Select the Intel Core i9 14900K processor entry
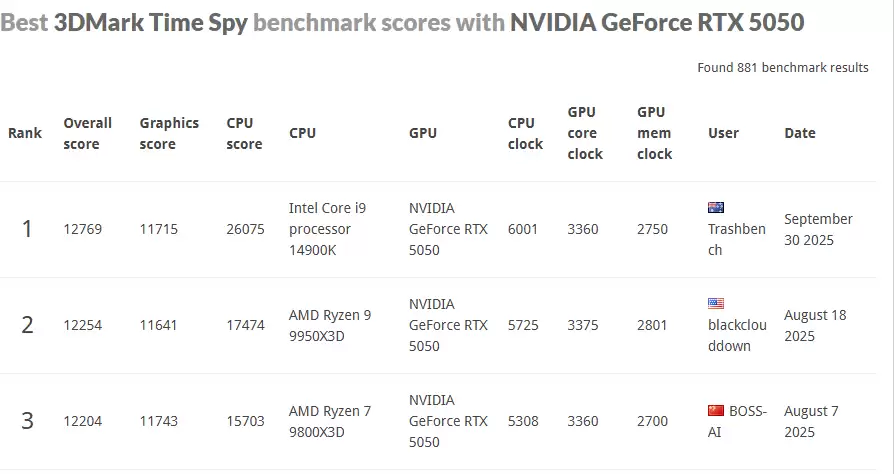The height and width of the screenshot is (474, 894). click(327, 229)
